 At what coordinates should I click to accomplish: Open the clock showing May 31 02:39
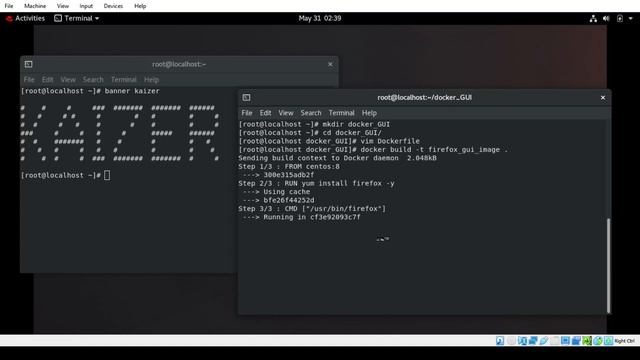pos(320,18)
